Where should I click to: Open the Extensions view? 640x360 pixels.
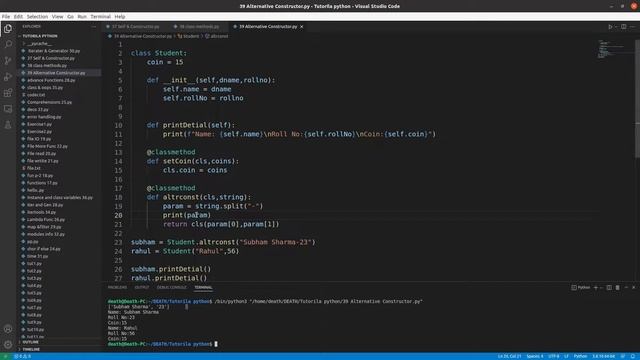pos(8,93)
